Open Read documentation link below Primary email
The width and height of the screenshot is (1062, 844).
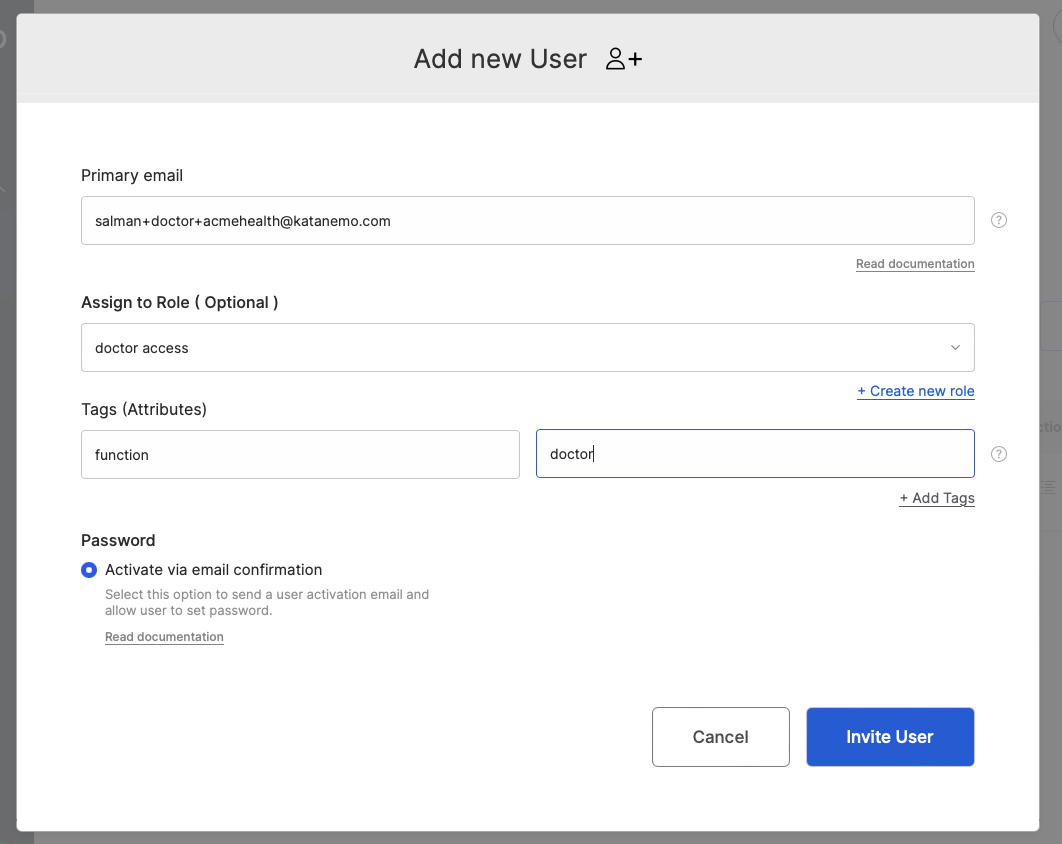click(914, 264)
